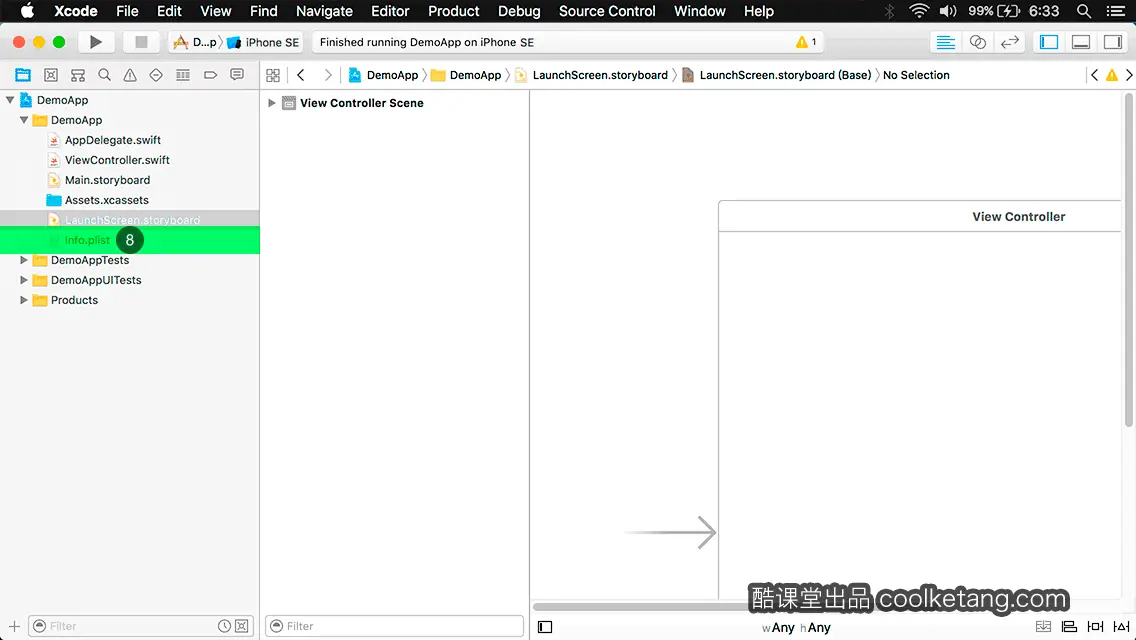The image size is (1136, 640).
Task: Expand the Products folder
Action: (24, 299)
